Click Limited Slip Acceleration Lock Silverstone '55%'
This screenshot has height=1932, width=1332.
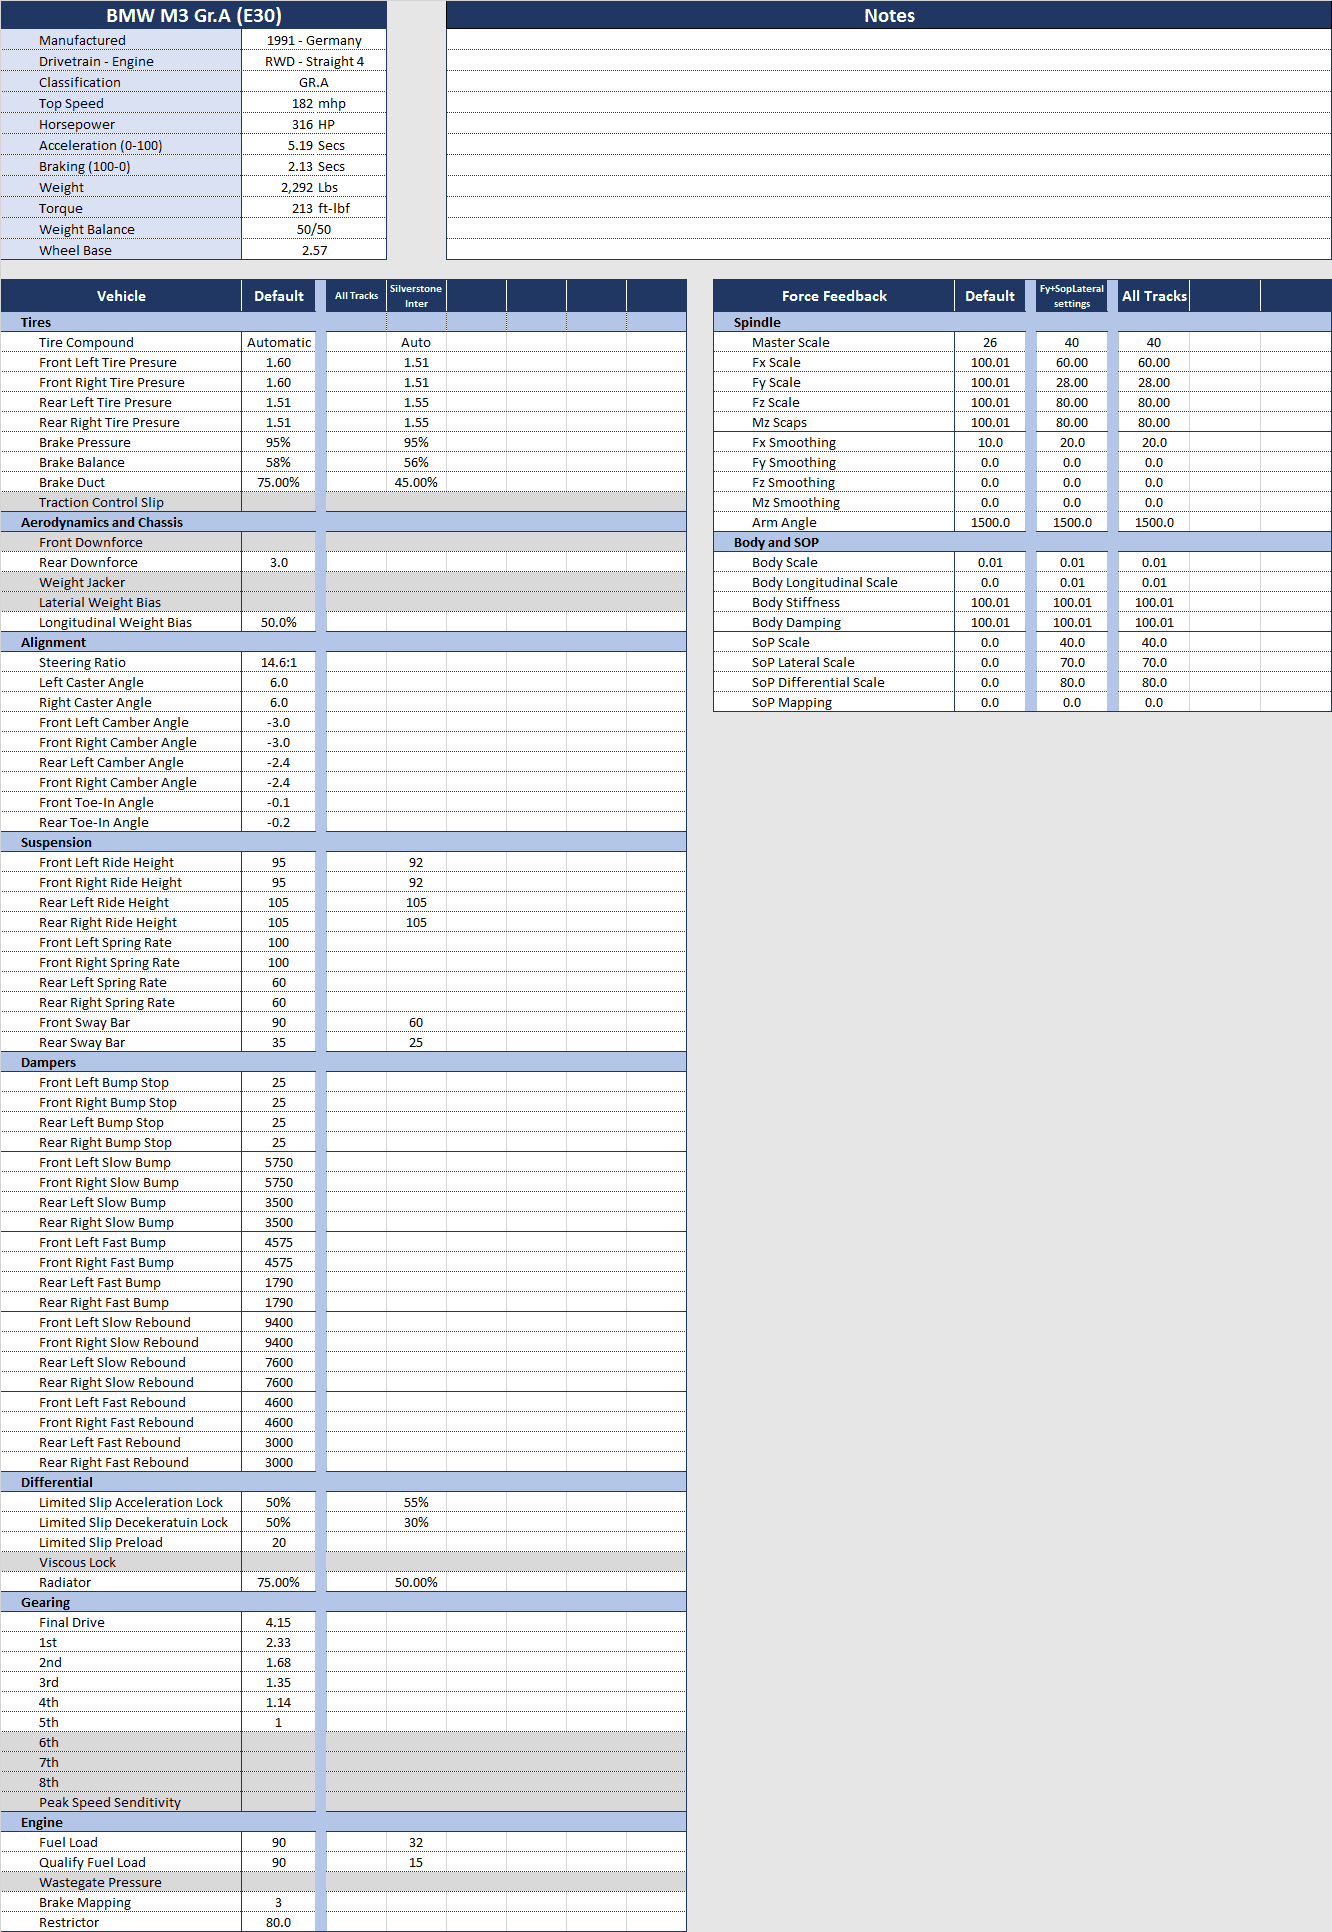click(x=416, y=1502)
